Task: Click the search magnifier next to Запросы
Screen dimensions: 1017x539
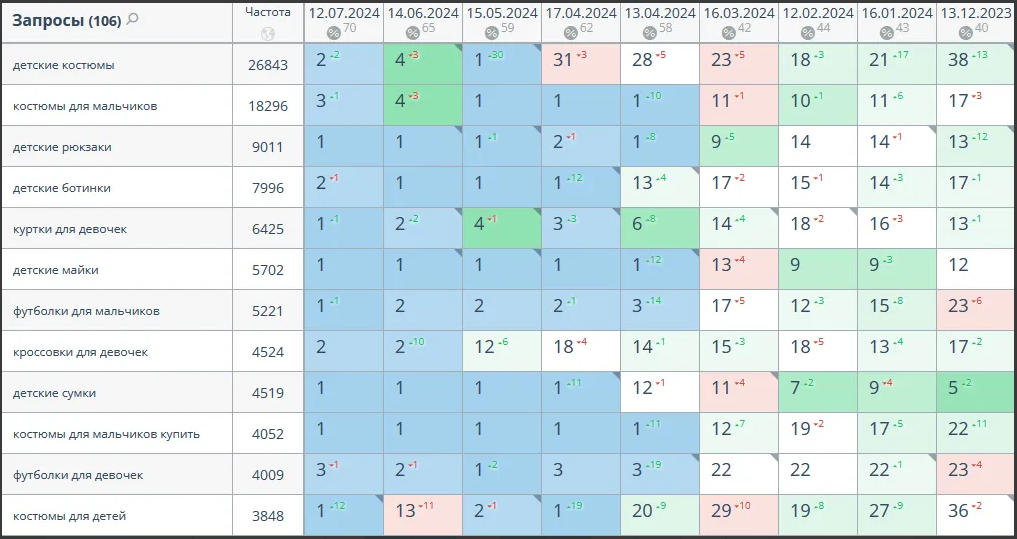Action: point(133,20)
